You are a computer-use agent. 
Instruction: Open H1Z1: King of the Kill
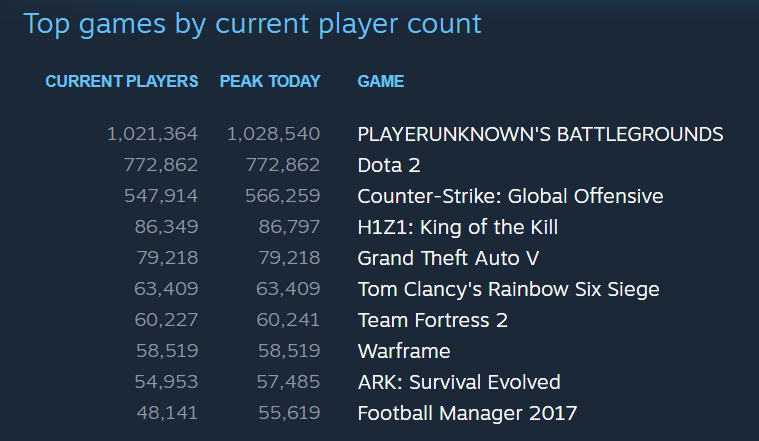pos(457,227)
